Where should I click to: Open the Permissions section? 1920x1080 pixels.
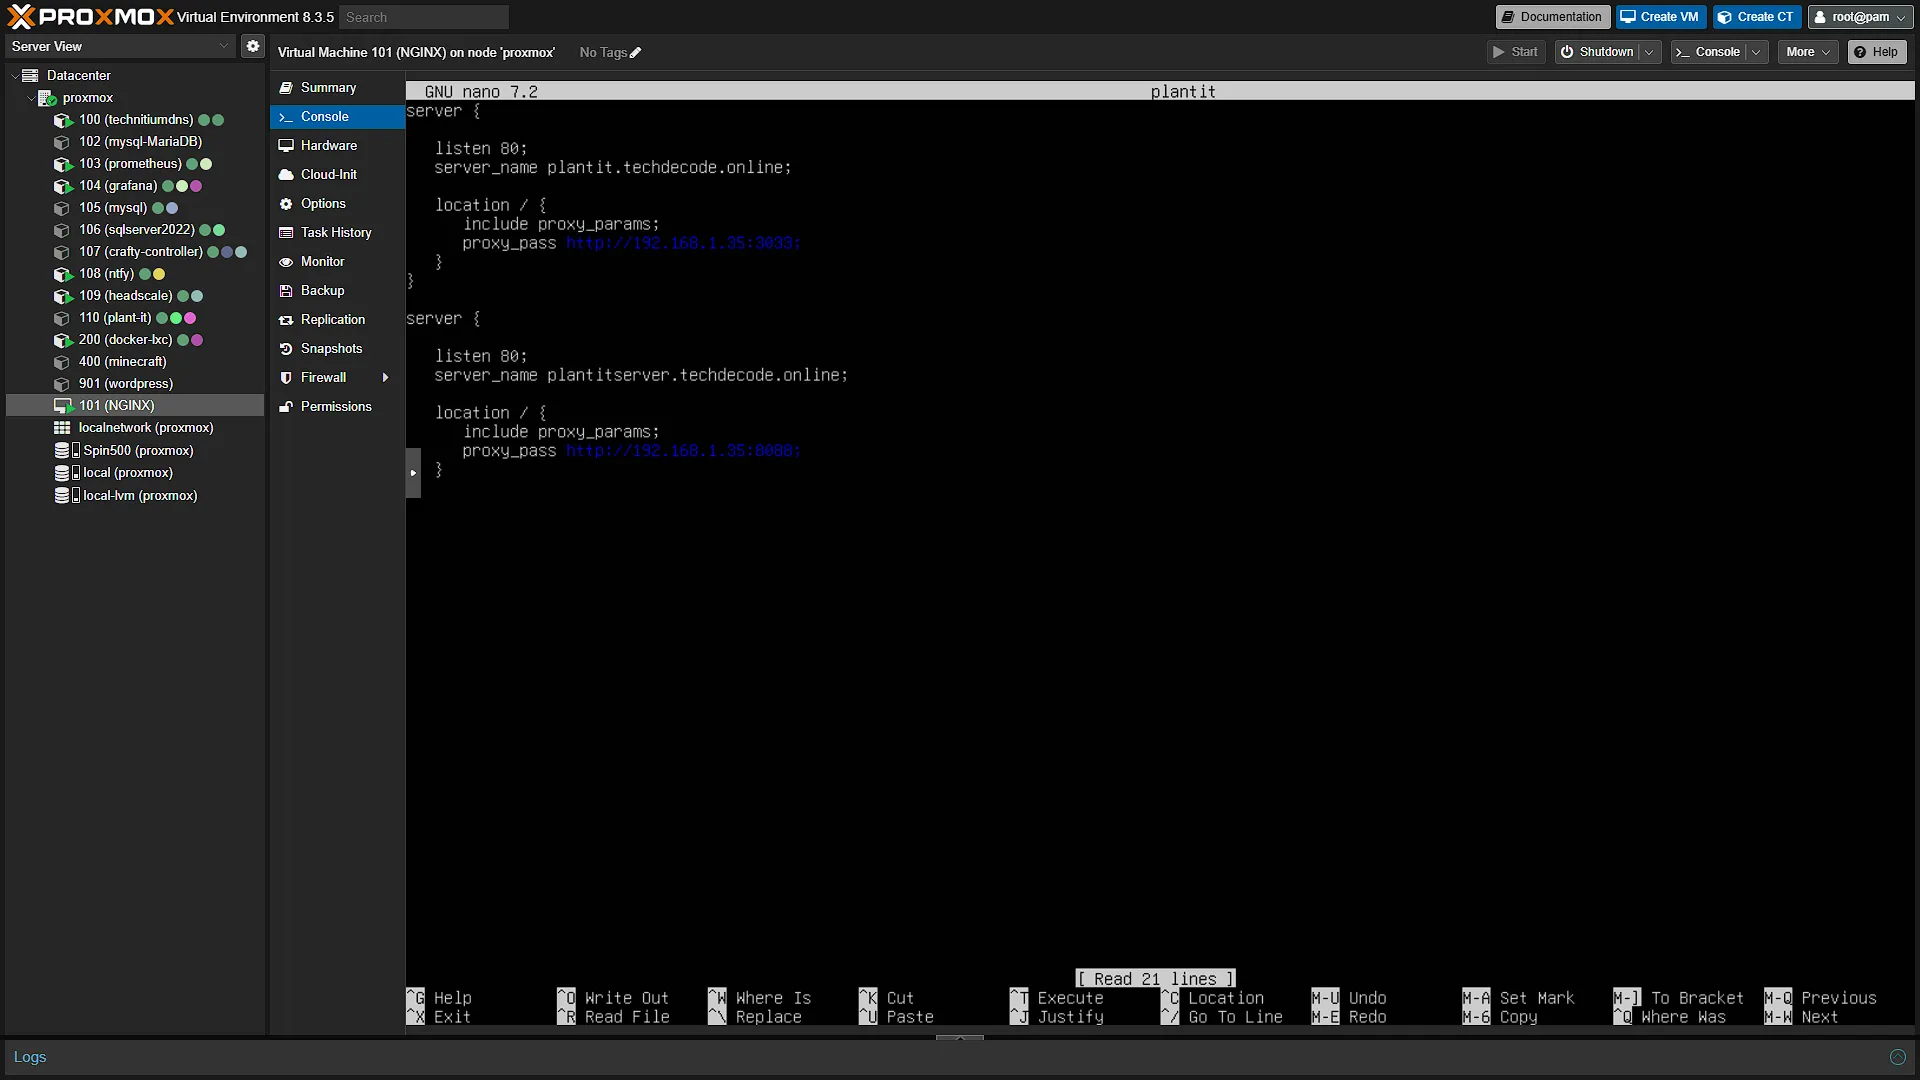(x=336, y=407)
